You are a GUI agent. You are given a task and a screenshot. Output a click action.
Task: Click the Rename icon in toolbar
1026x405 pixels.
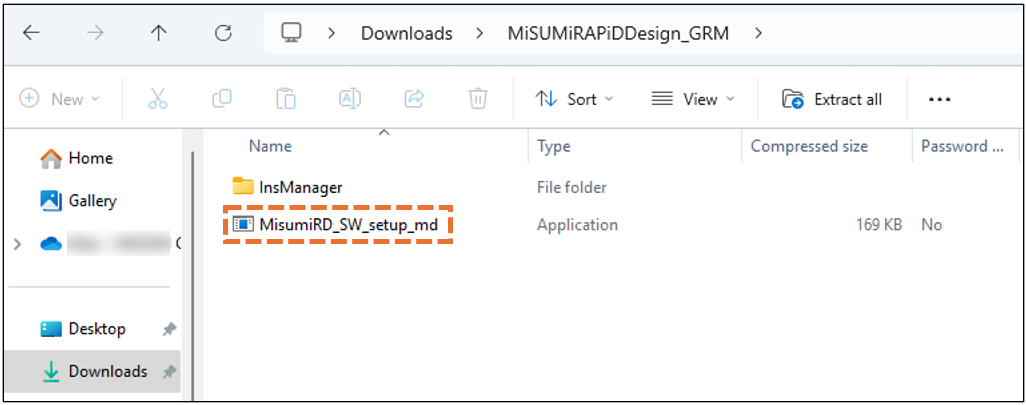tap(350, 98)
